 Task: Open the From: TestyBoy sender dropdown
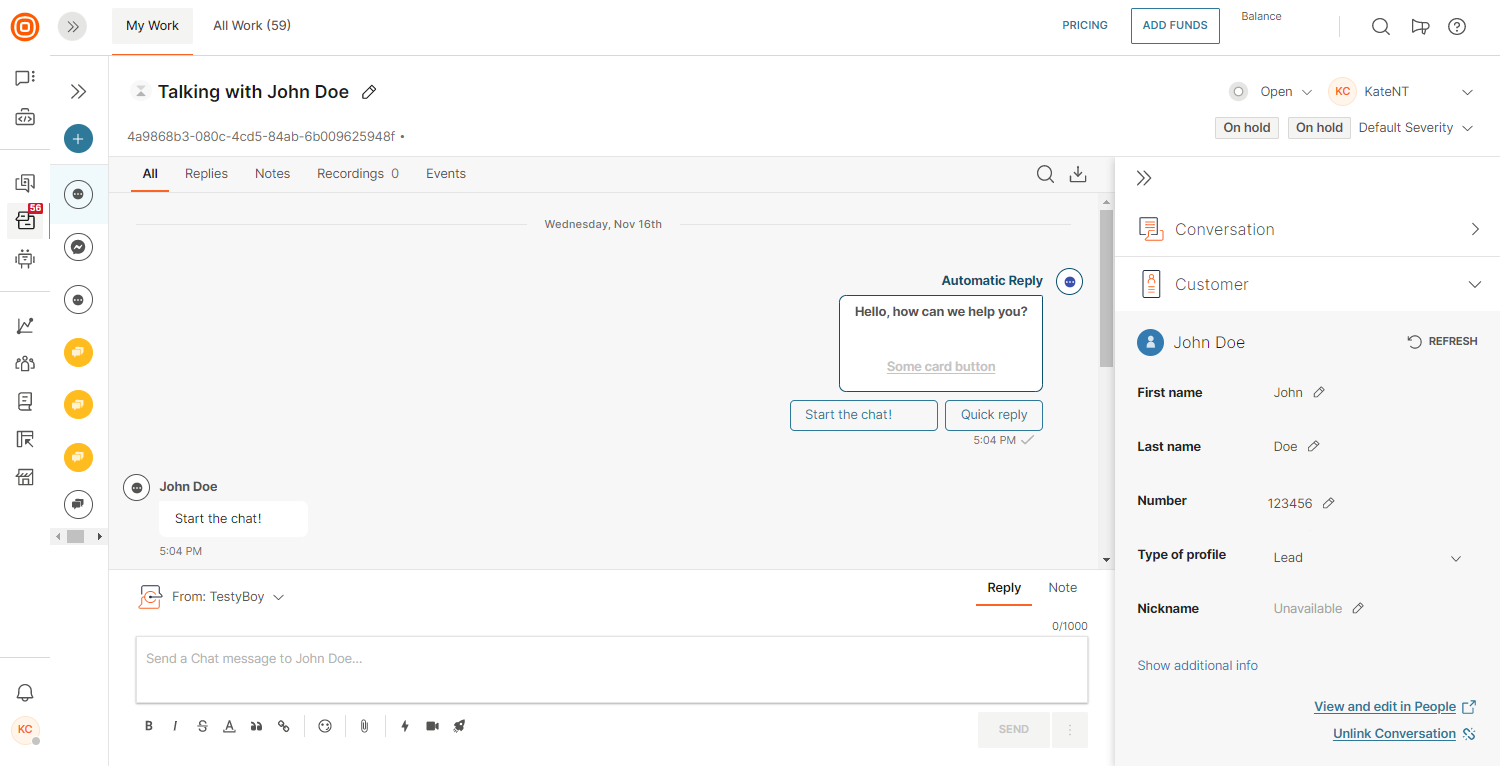228,597
